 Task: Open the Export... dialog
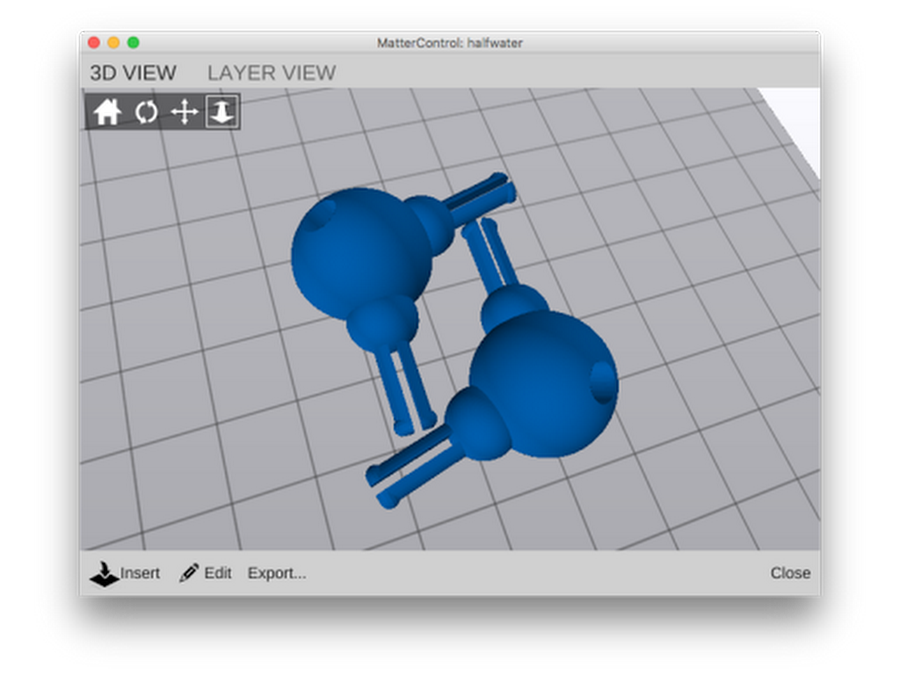[277, 573]
